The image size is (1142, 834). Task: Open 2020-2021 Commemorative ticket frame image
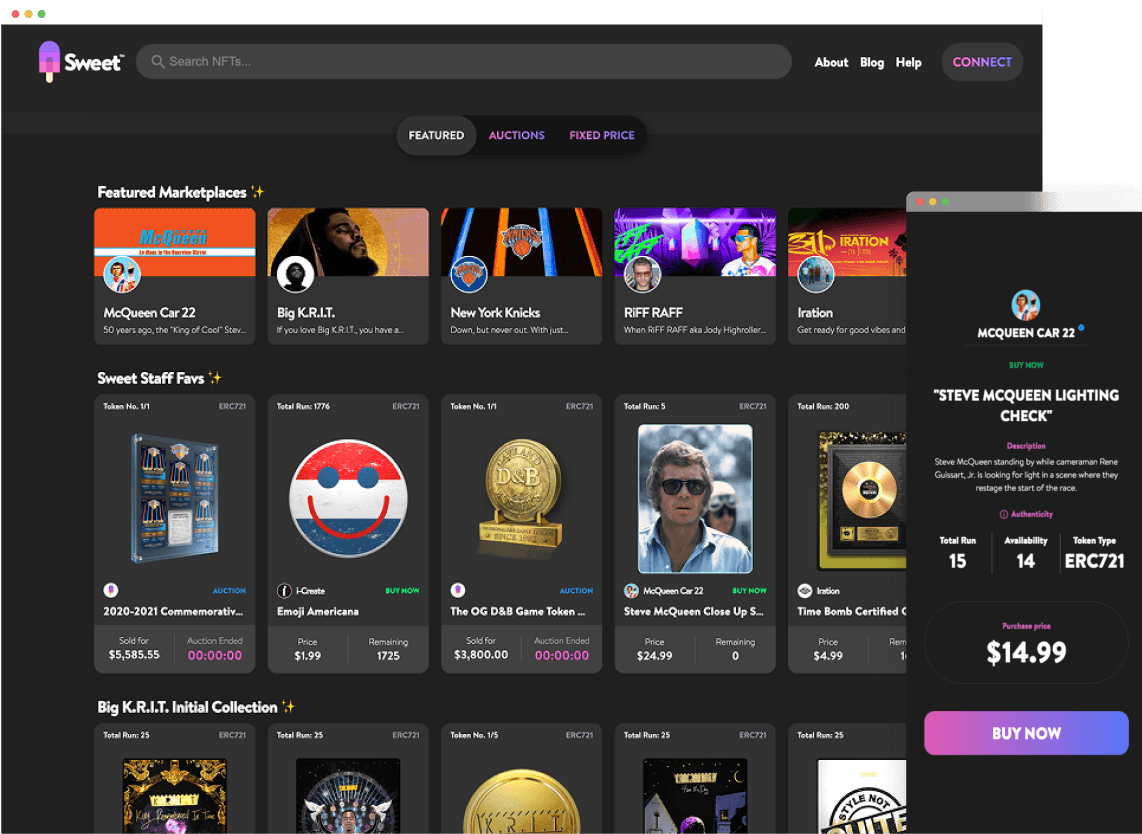pyautogui.click(x=175, y=499)
